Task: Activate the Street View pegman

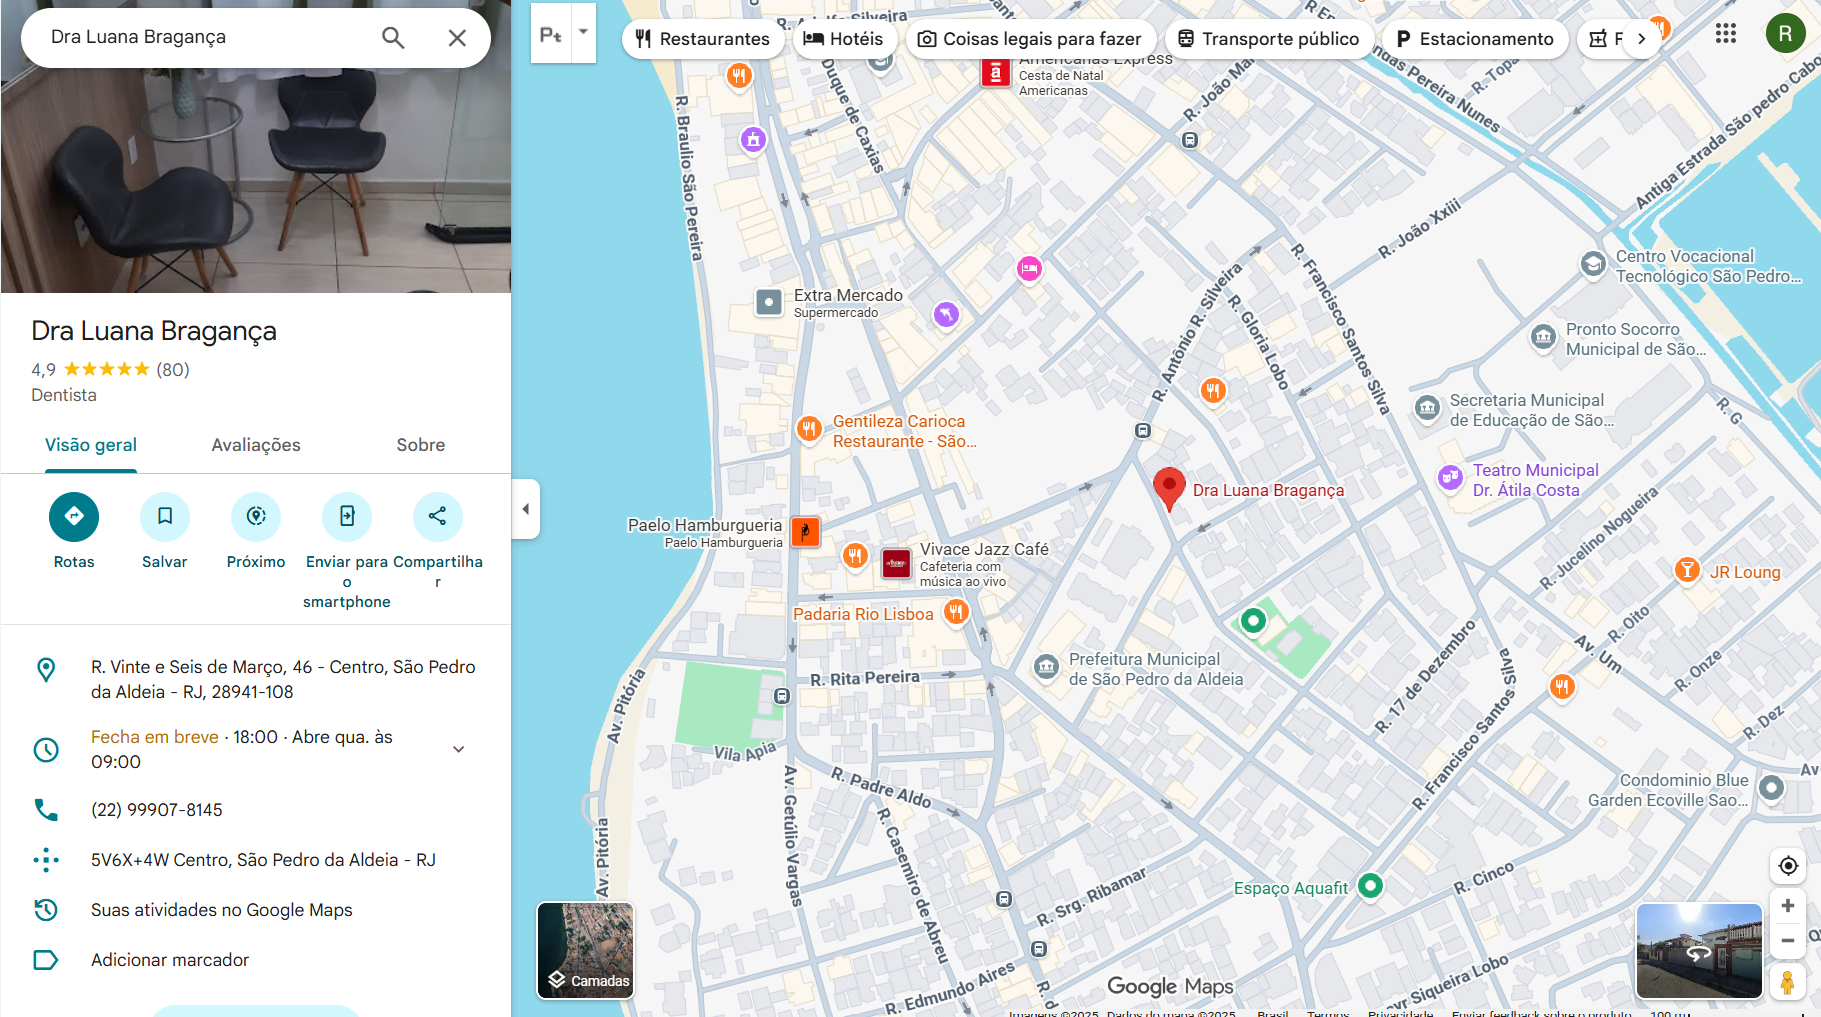Action: point(1788,982)
